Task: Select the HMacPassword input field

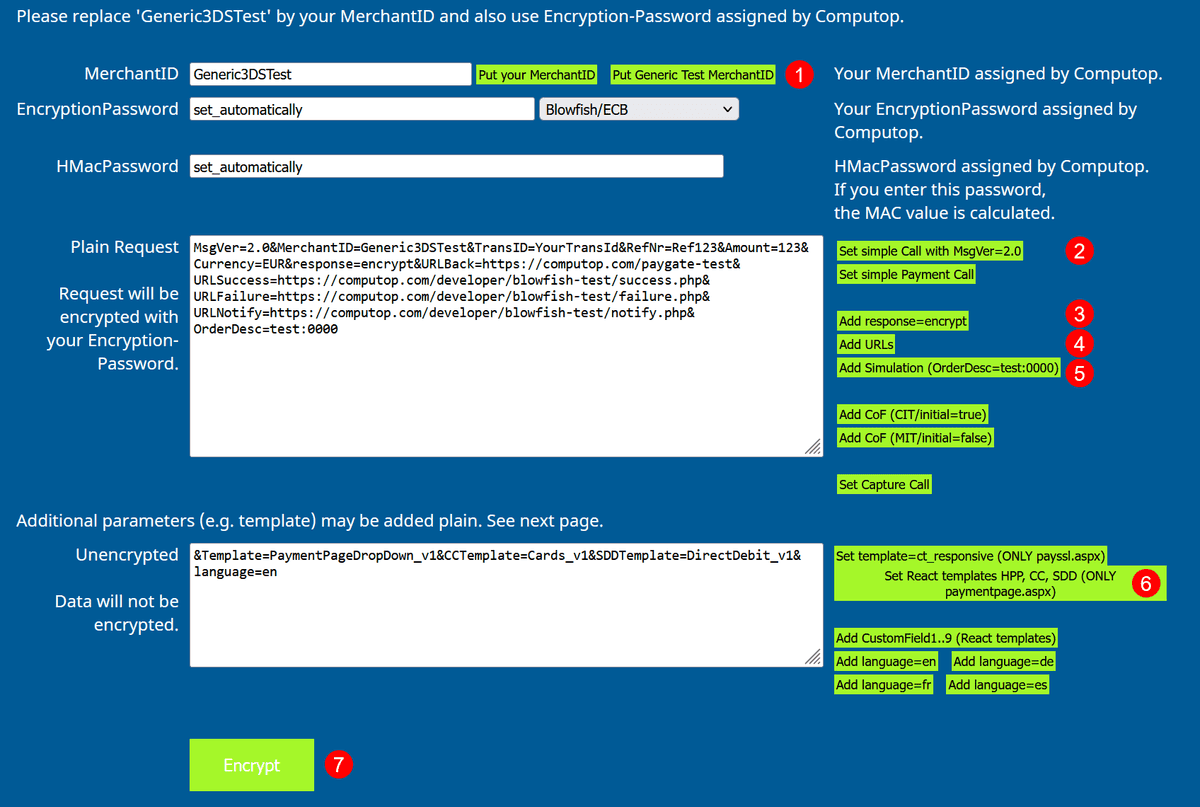Action: click(455, 166)
